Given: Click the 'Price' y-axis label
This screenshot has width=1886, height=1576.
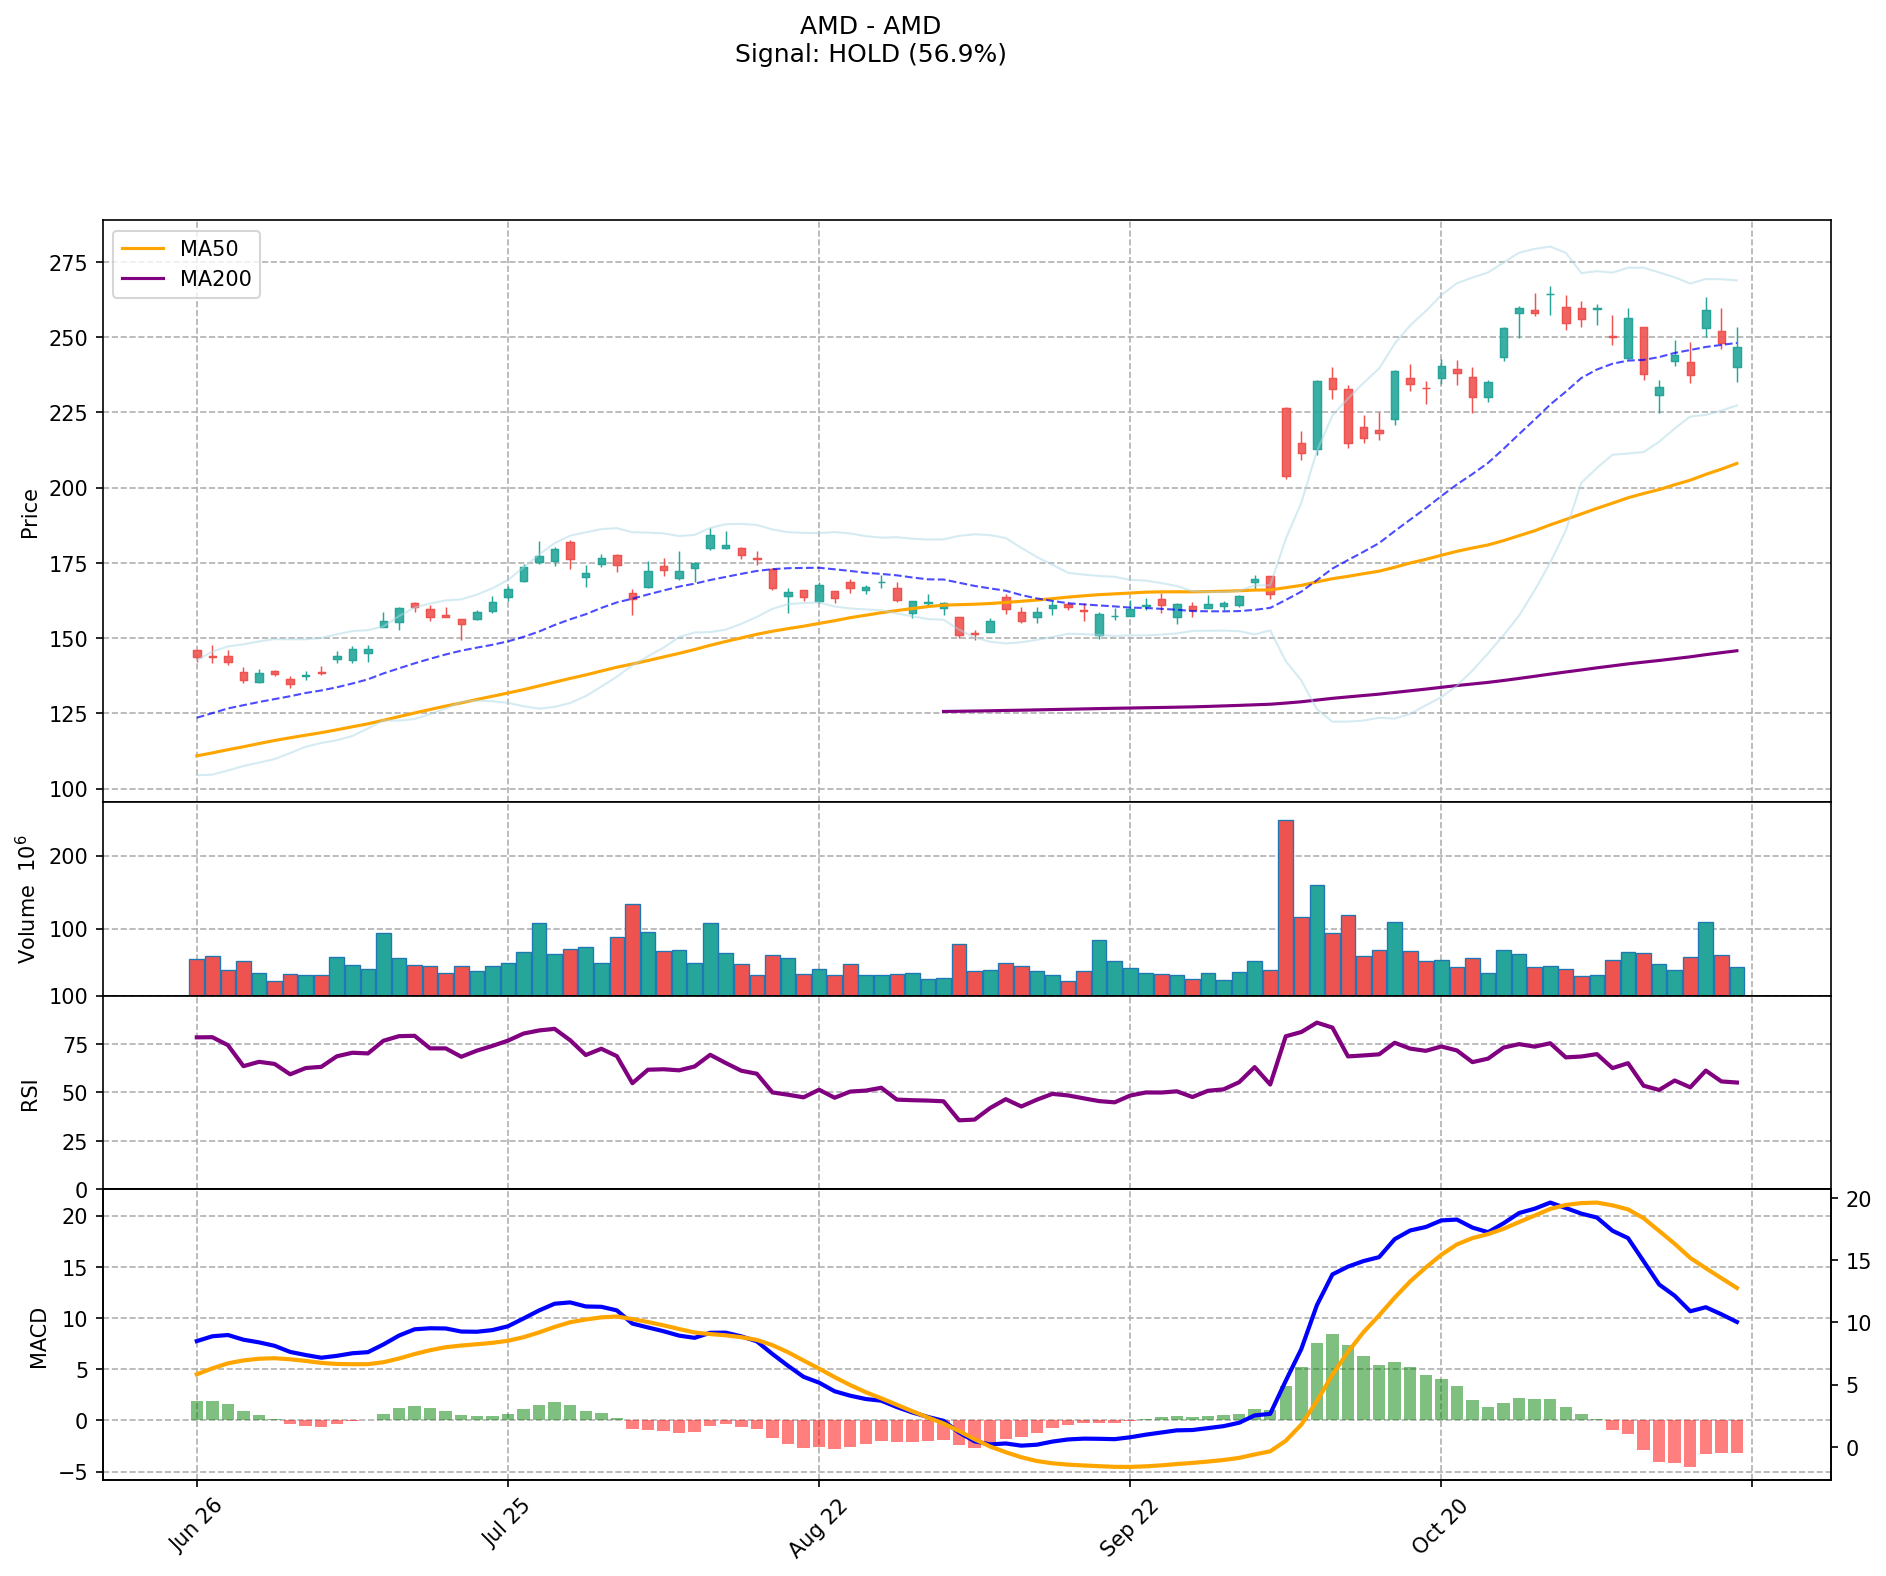Looking at the screenshot, I should 30,513.
